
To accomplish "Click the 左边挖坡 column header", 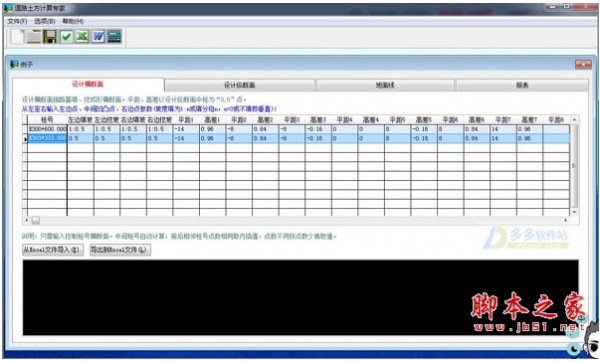I will [107, 120].
